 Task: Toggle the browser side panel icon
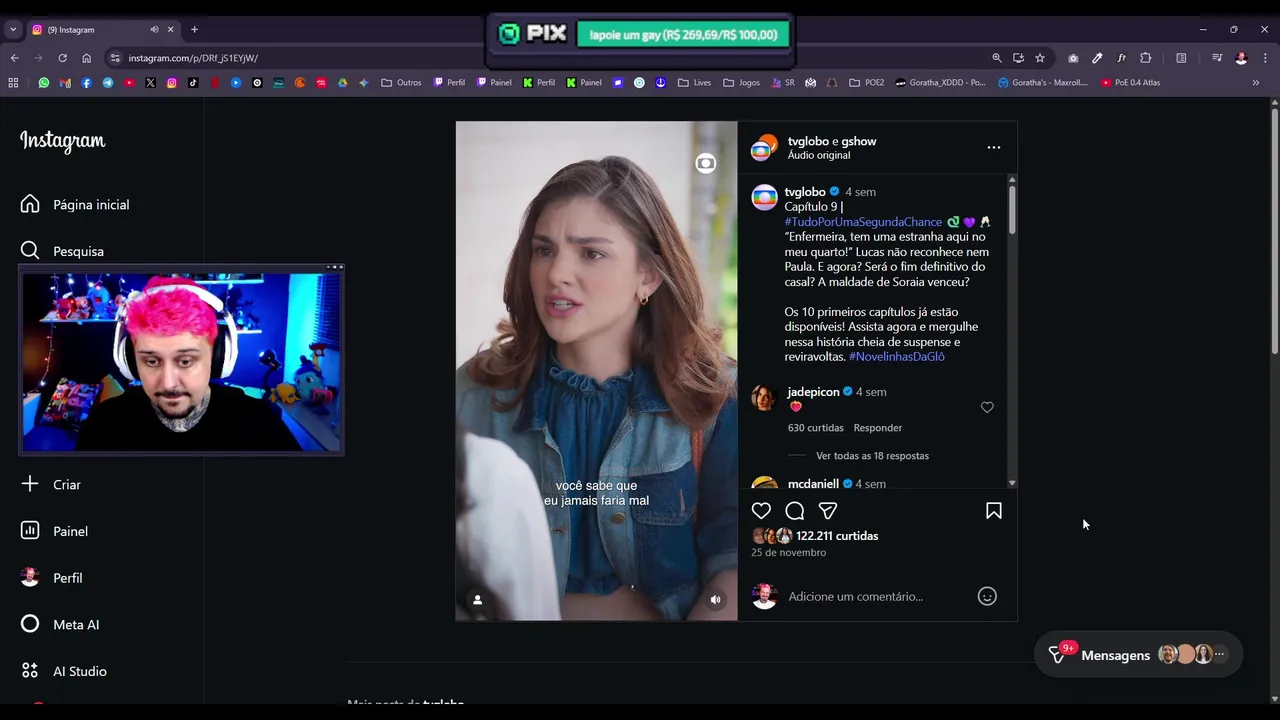point(1181,58)
